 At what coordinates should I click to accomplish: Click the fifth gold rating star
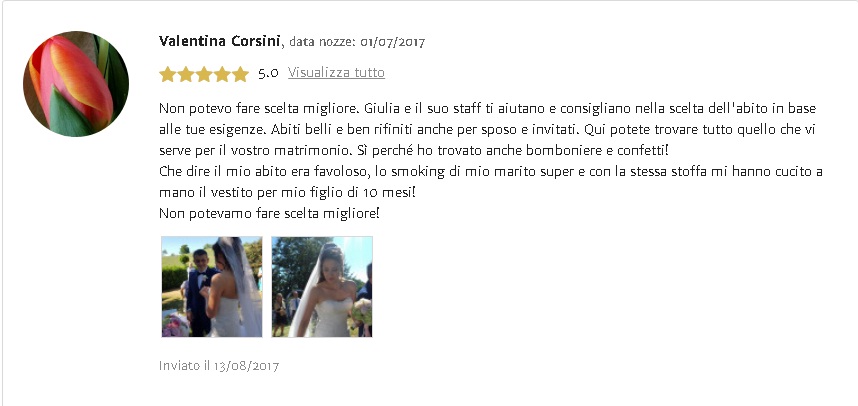tap(240, 74)
